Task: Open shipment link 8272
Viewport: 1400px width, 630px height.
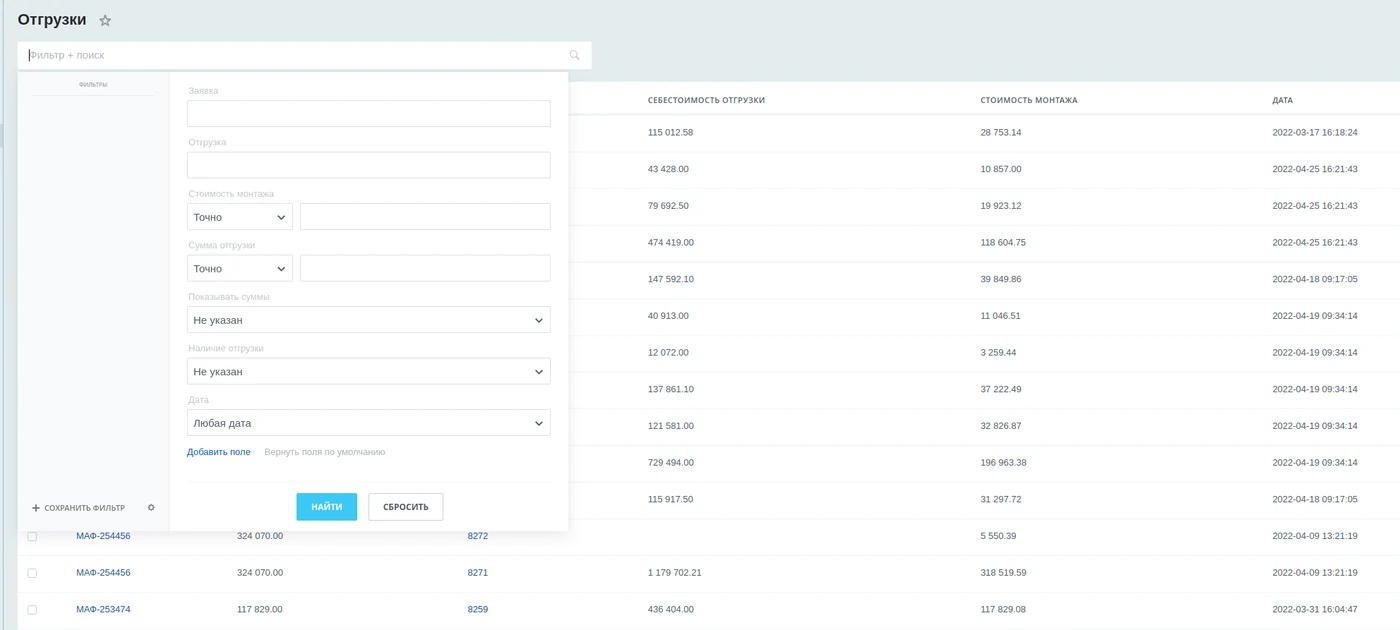Action: tap(478, 536)
